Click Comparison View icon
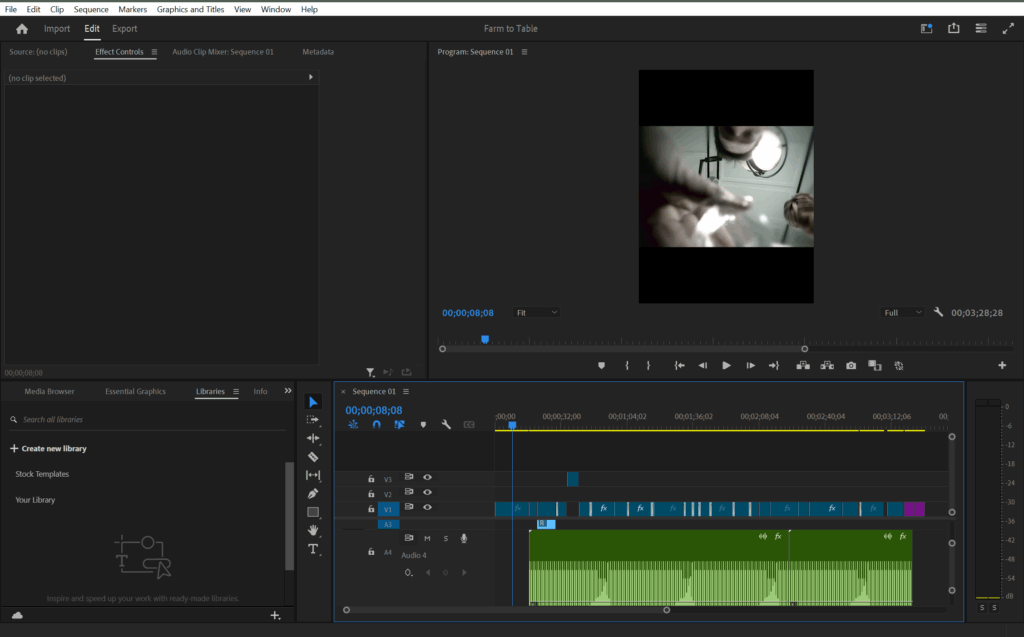The width and height of the screenshot is (1024, 637). coord(874,366)
